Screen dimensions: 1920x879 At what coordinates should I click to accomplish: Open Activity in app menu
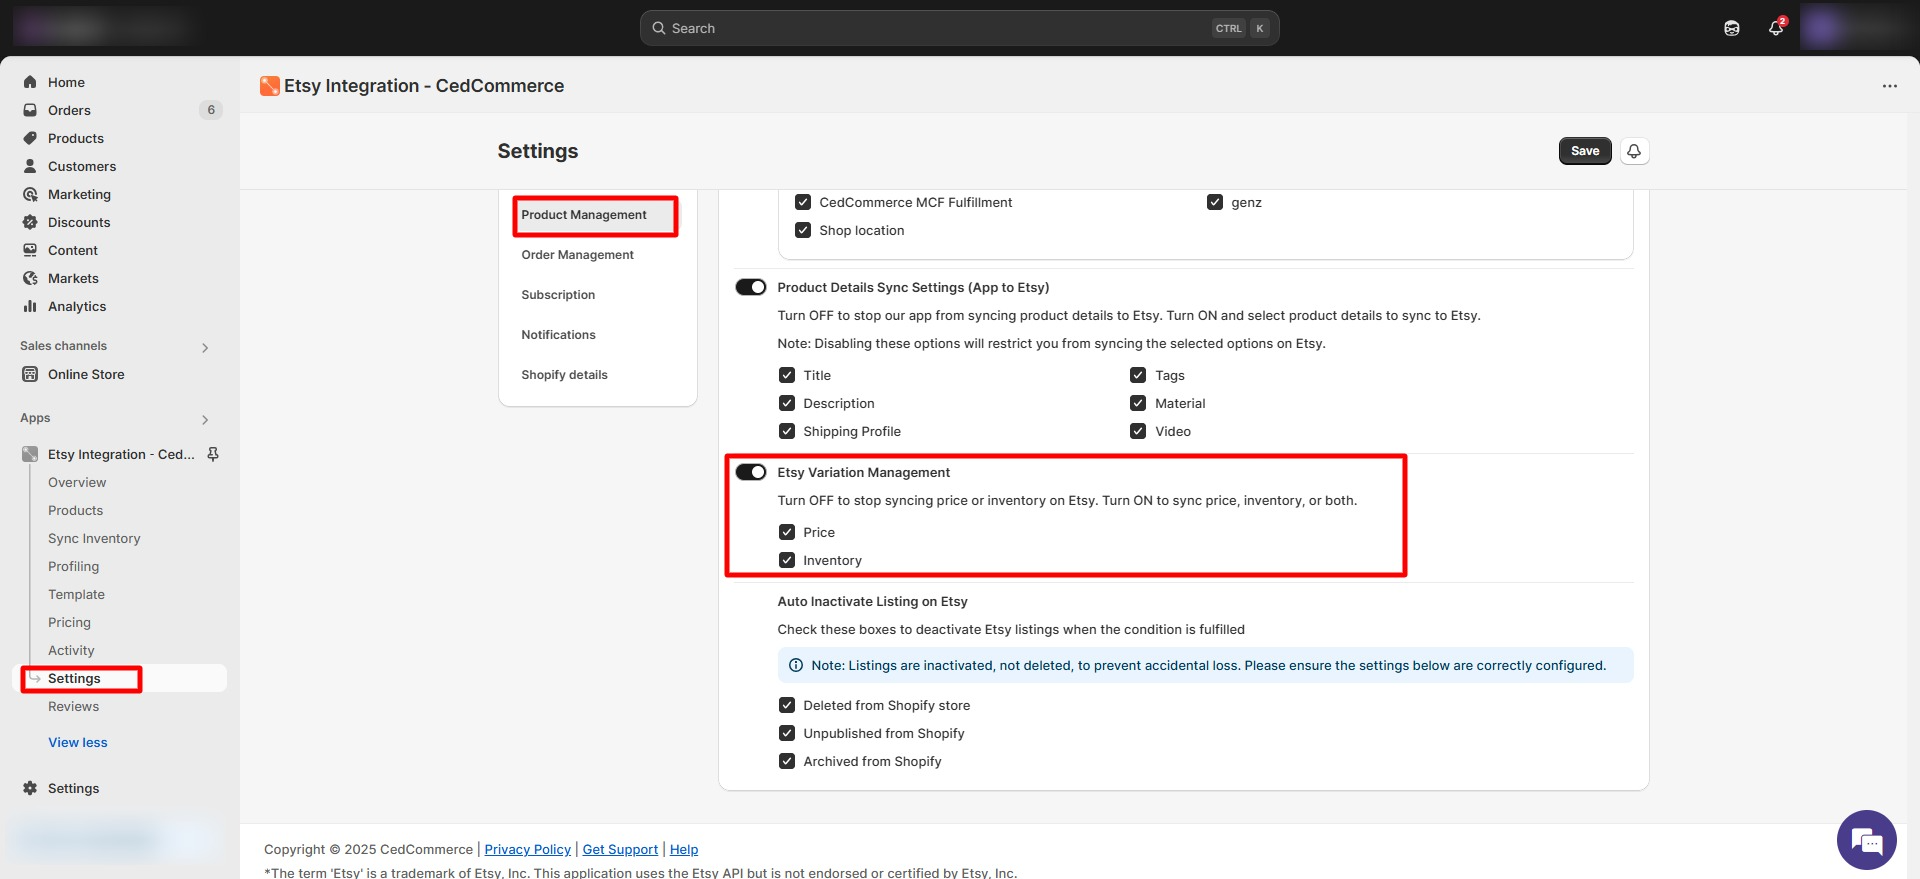click(71, 650)
